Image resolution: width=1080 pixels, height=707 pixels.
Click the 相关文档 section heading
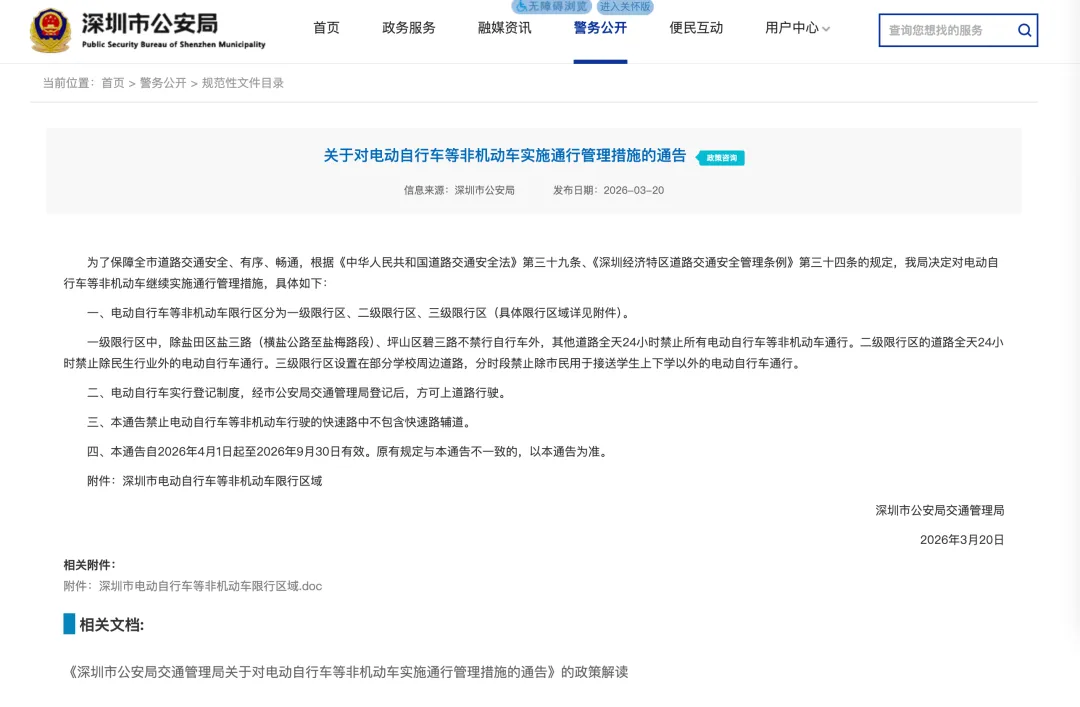(112, 625)
